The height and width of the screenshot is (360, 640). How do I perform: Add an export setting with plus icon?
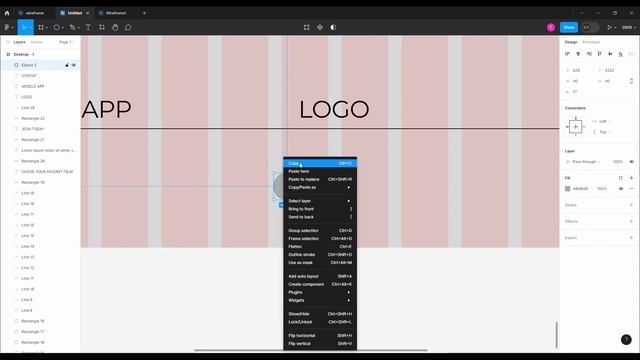(x=631, y=238)
